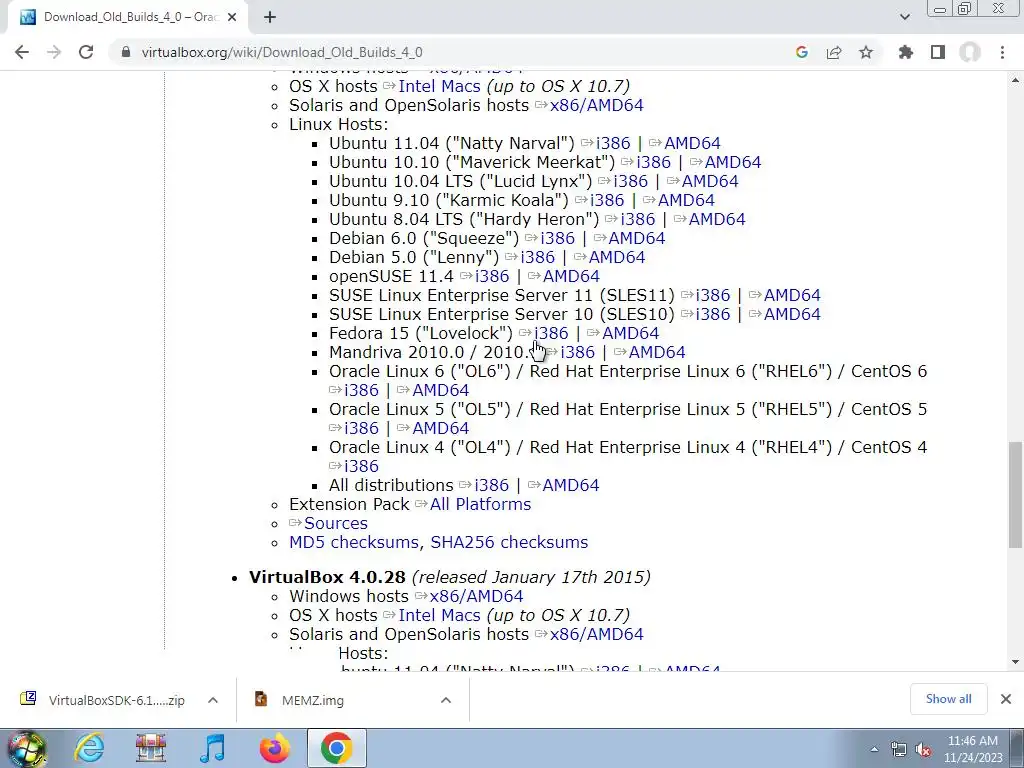Download All distributions AMD64 installer
The image size is (1024, 768).
coord(570,485)
